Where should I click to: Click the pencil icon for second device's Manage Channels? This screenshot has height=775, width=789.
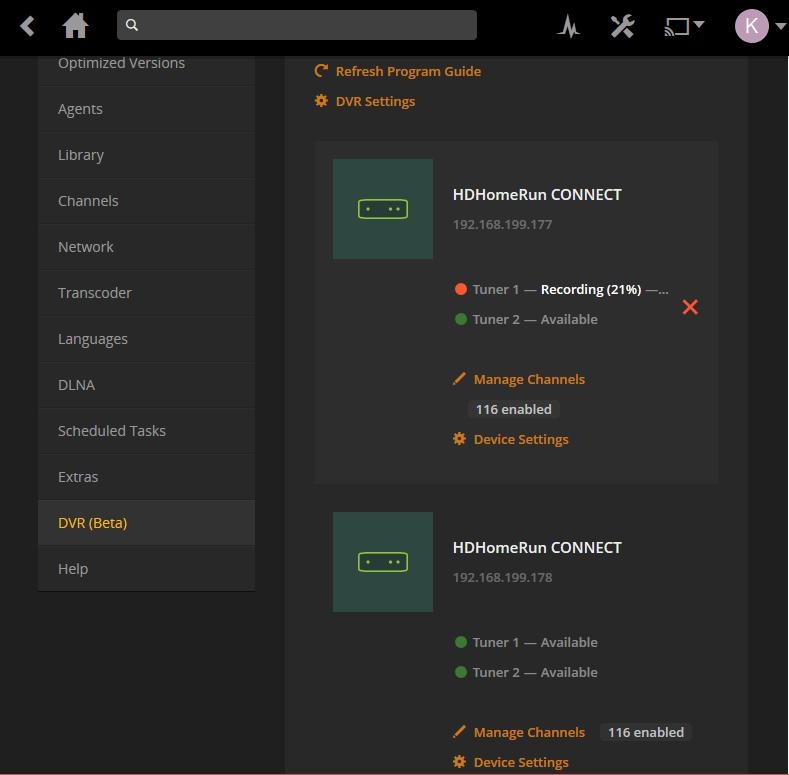tap(459, 731)
